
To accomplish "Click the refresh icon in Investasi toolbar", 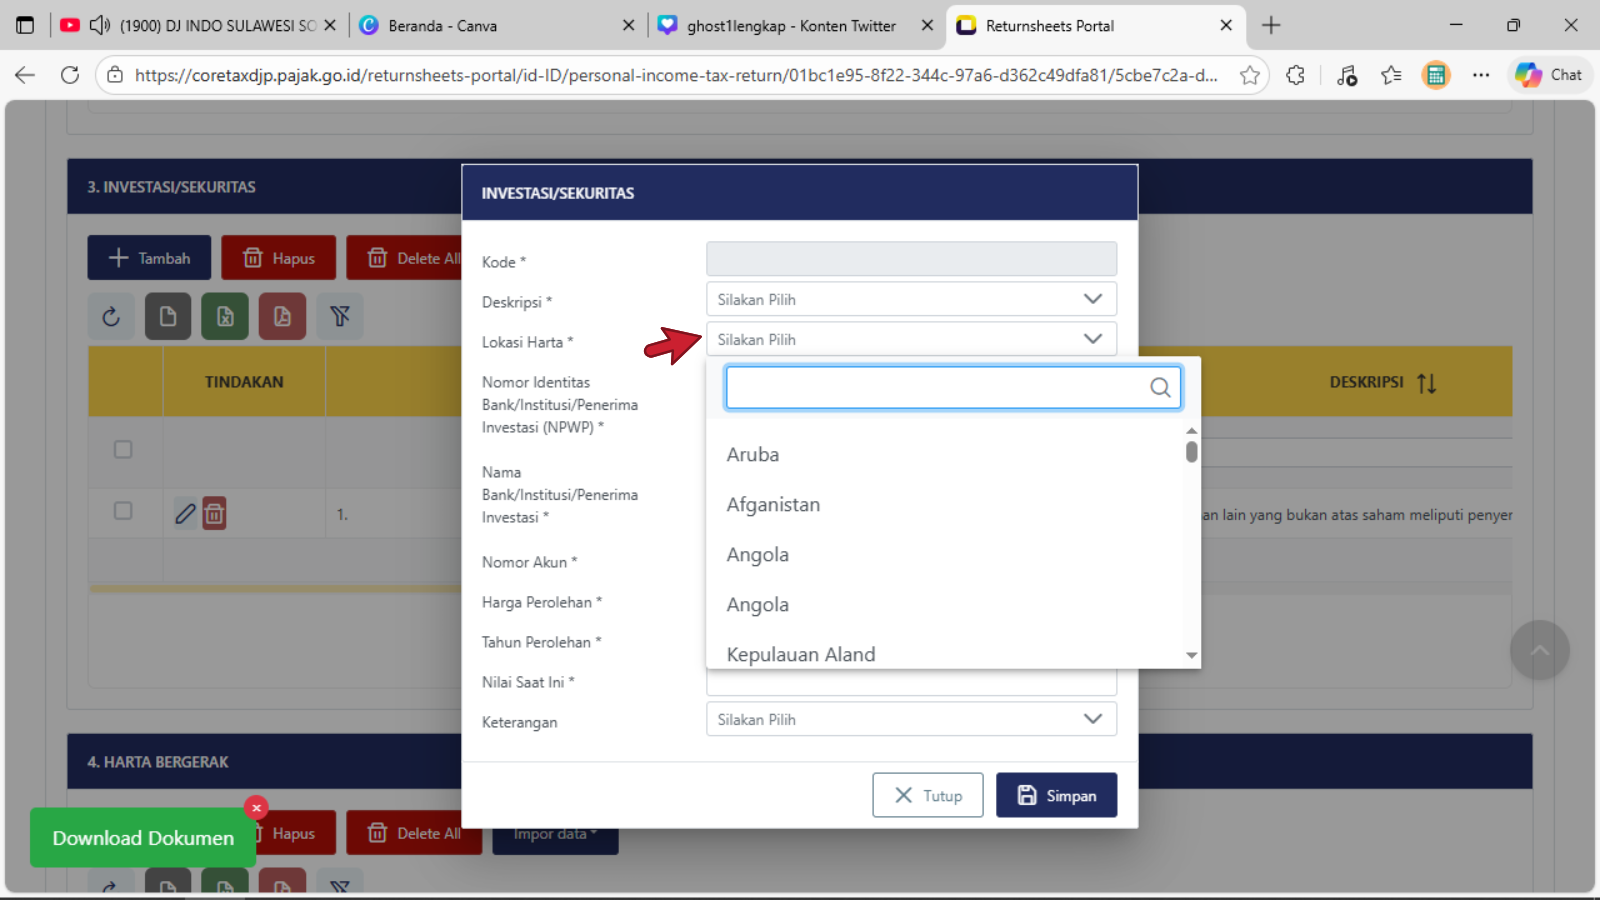I will pyautogui.click(x=111, y=317).
